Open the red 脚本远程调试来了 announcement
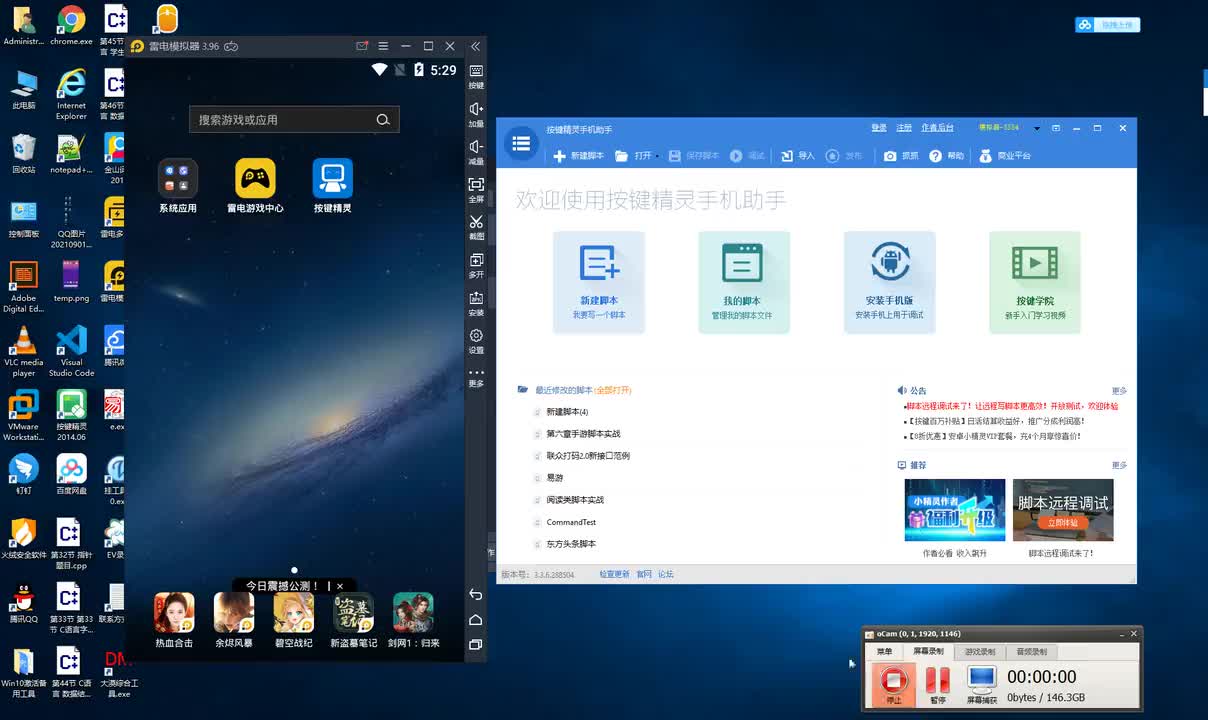Viewport: 1208px width, 720px height. 1011,406
